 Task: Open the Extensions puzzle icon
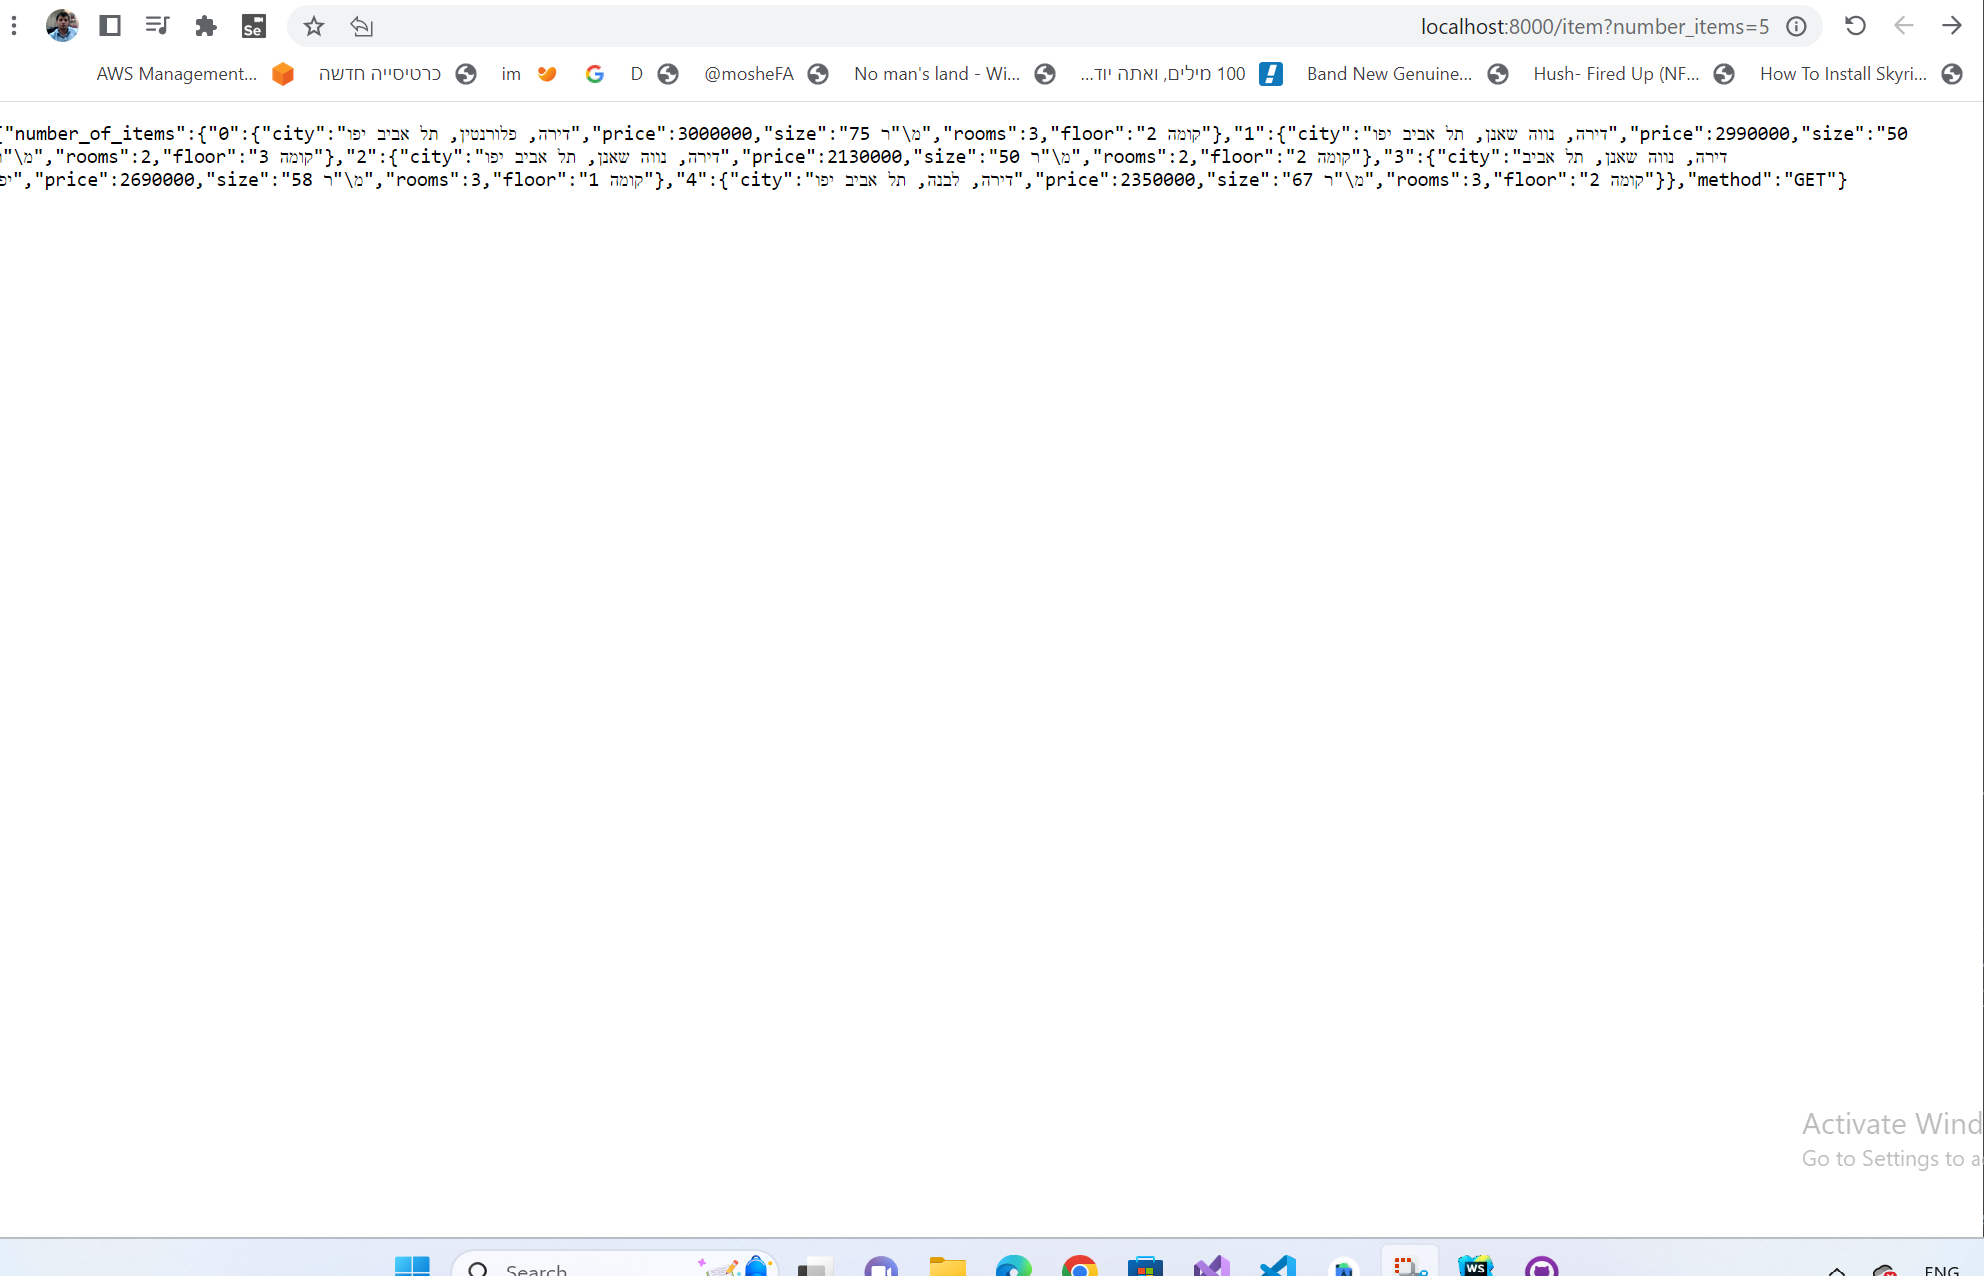point(206,26)
